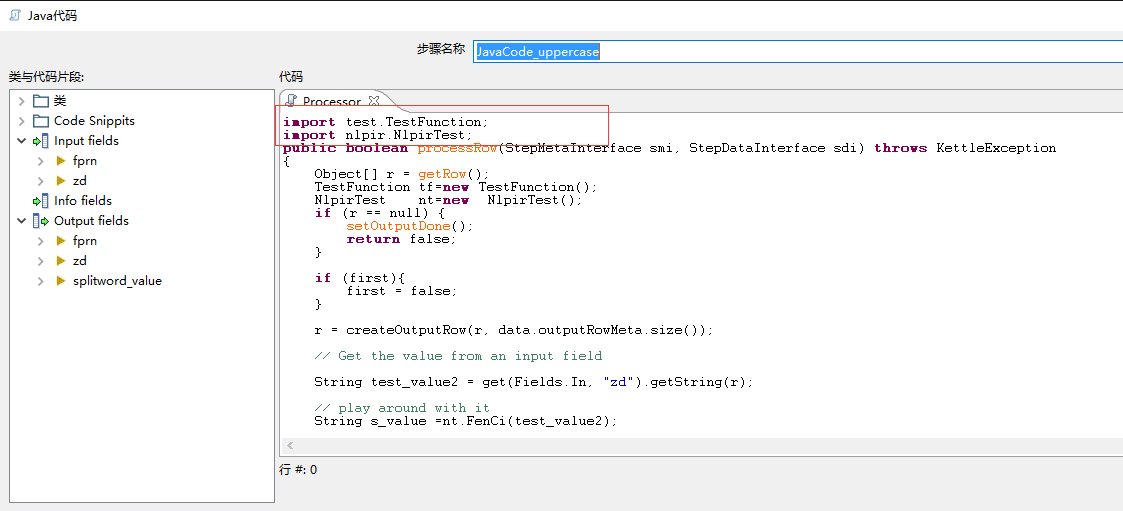The width and height of the screenshot is (1123, 511).
Task: Click the createOutputRow line
Action: pyautogui.click(x=514, y=330)
